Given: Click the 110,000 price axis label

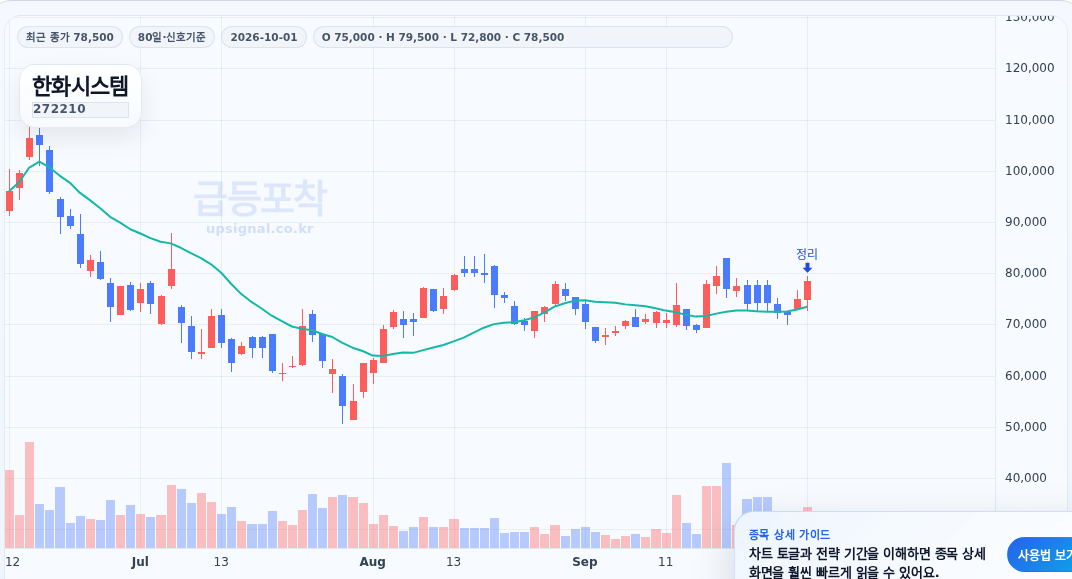Looking at the screenshot, I should click(x=1030, y=120).
